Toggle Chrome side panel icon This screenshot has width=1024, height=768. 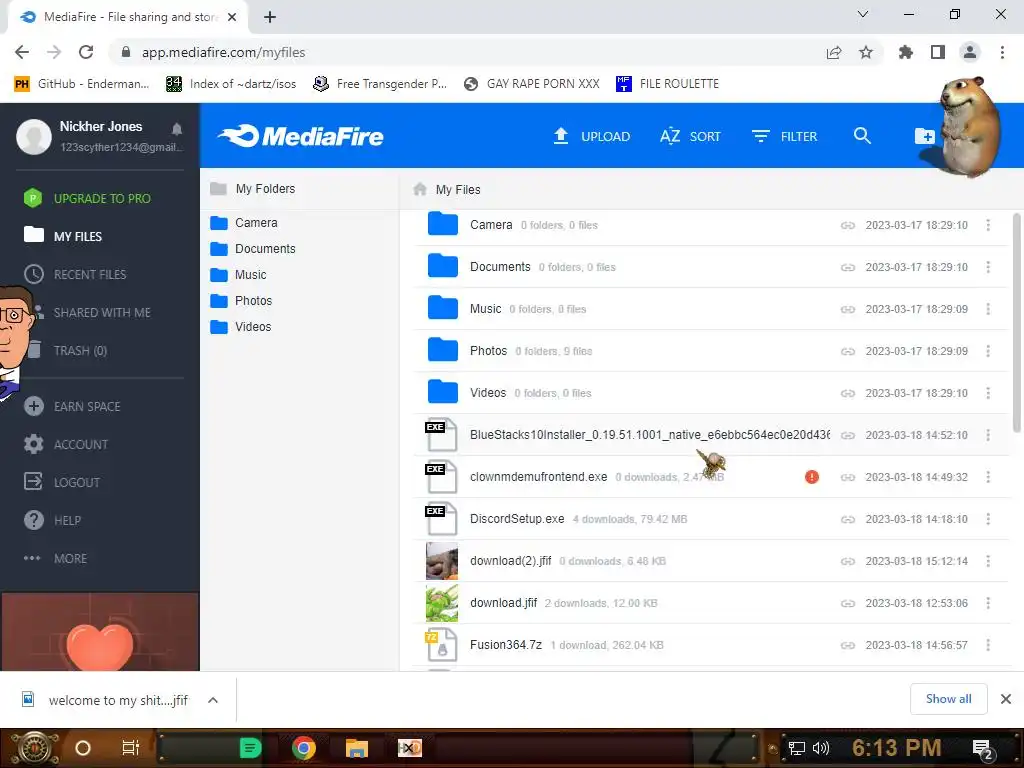tap(938, 52)
